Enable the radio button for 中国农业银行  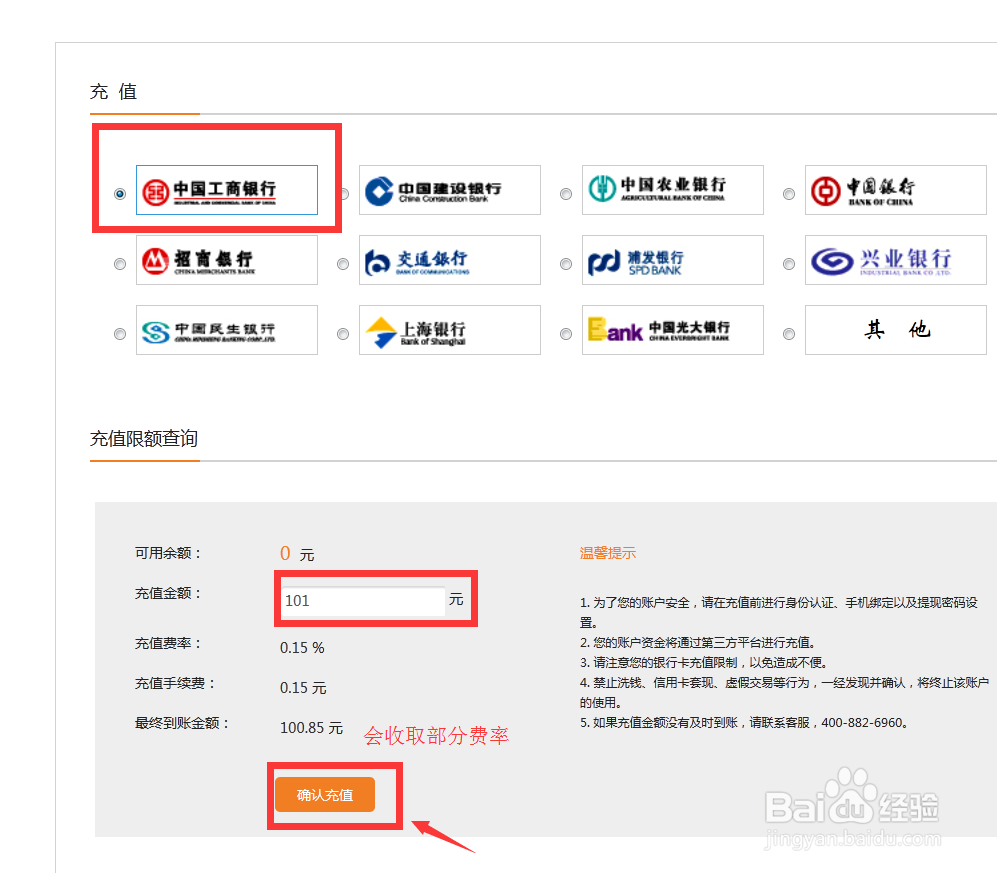click(x=566, y=194)
